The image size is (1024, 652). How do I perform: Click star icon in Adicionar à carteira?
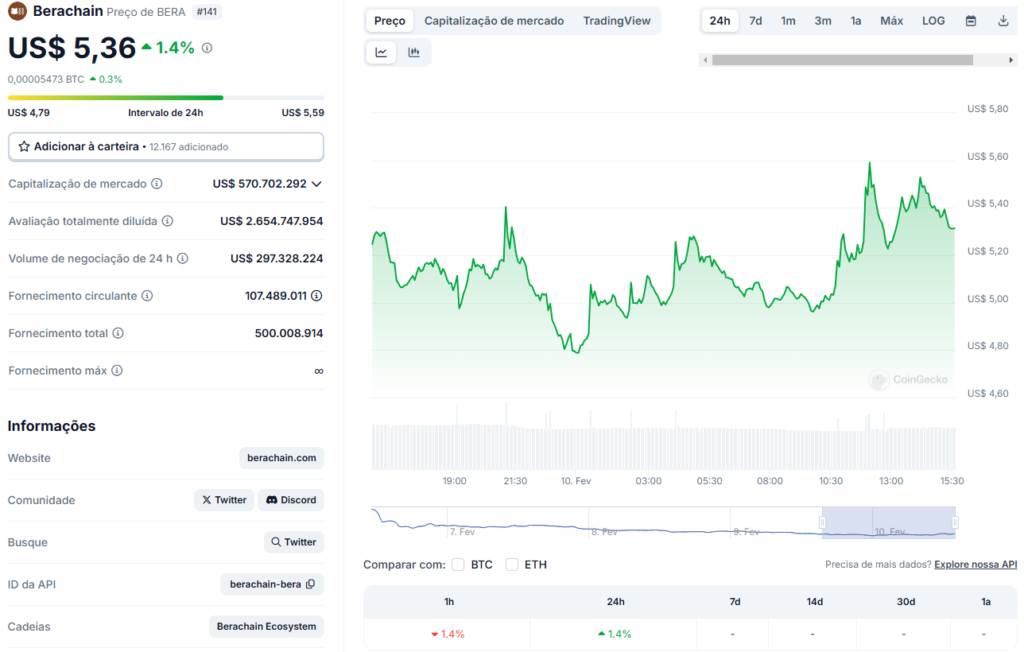[x=24, y=146]
